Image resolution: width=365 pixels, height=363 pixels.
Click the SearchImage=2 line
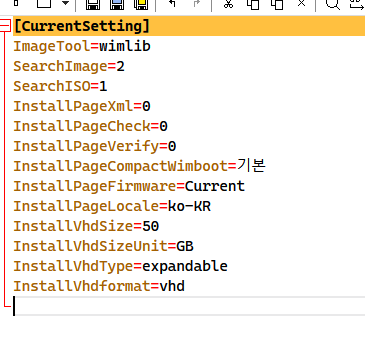(69, 66)
